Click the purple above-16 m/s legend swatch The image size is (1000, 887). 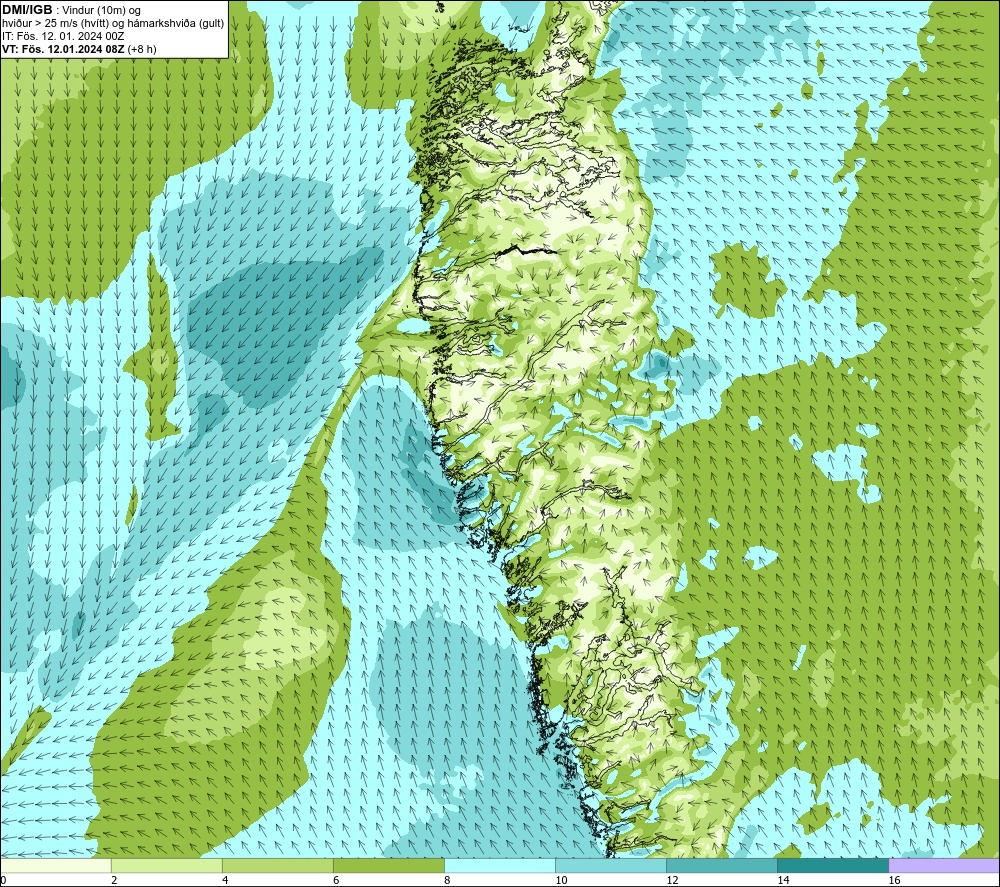944,866
